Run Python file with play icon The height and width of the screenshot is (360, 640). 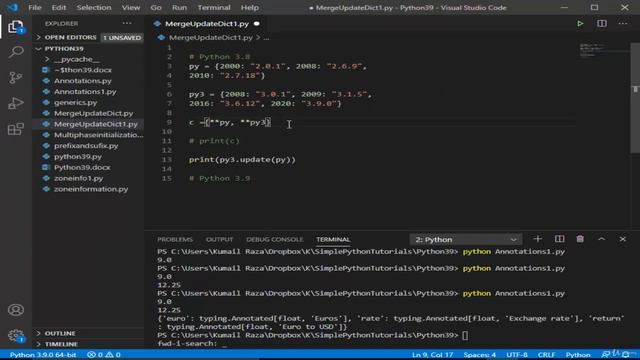580,24
